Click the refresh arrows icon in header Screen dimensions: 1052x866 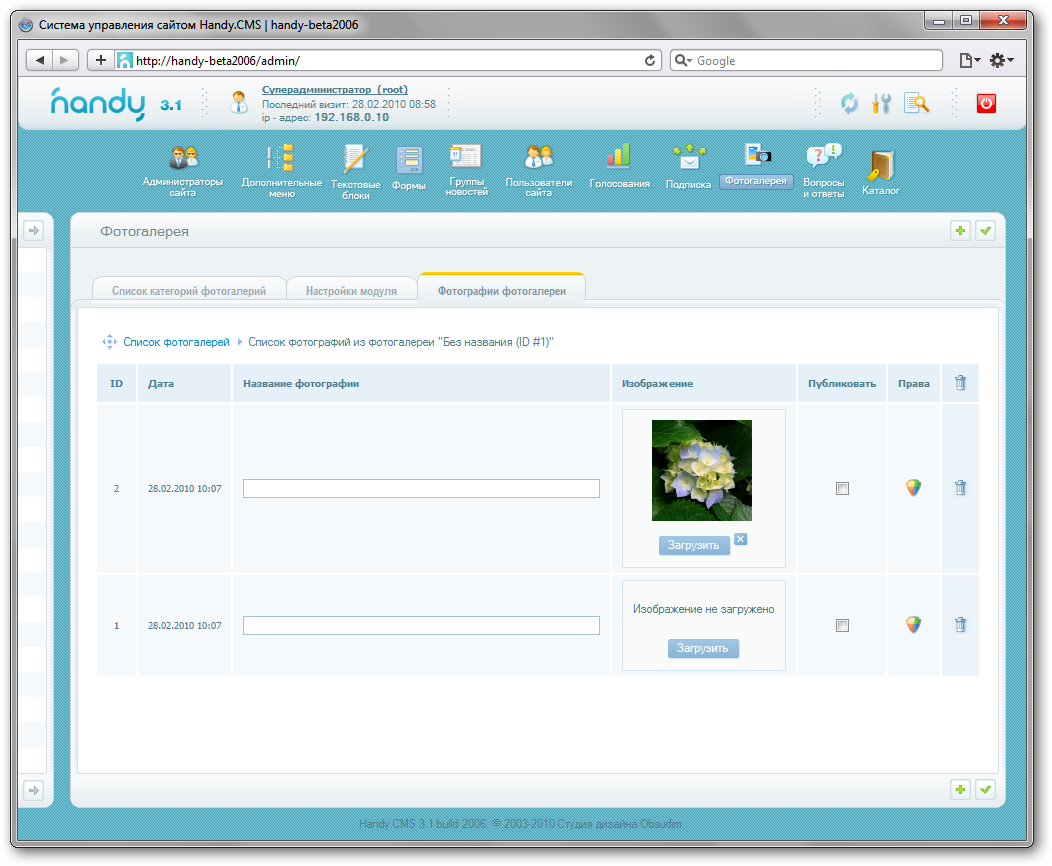tap(849, 103)
